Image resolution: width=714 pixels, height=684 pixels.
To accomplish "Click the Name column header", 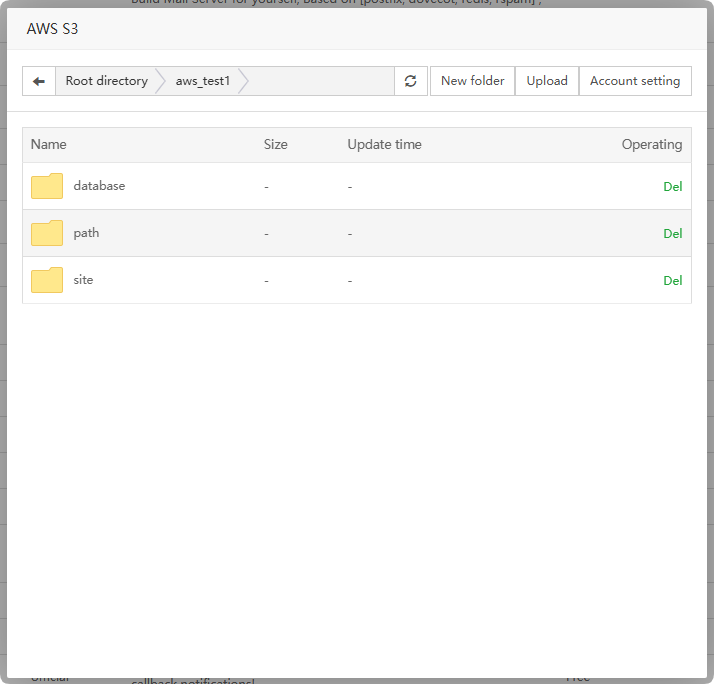I will coord(47,145).
